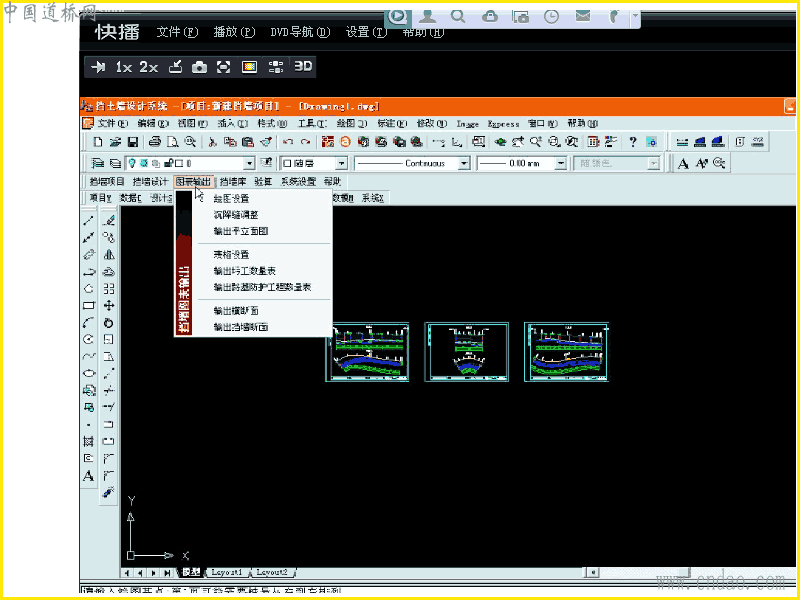This screenshot has width=800, height=600.
Task: Open the 0.00 mm lineweight dropdown
Action: coord(561,163)
